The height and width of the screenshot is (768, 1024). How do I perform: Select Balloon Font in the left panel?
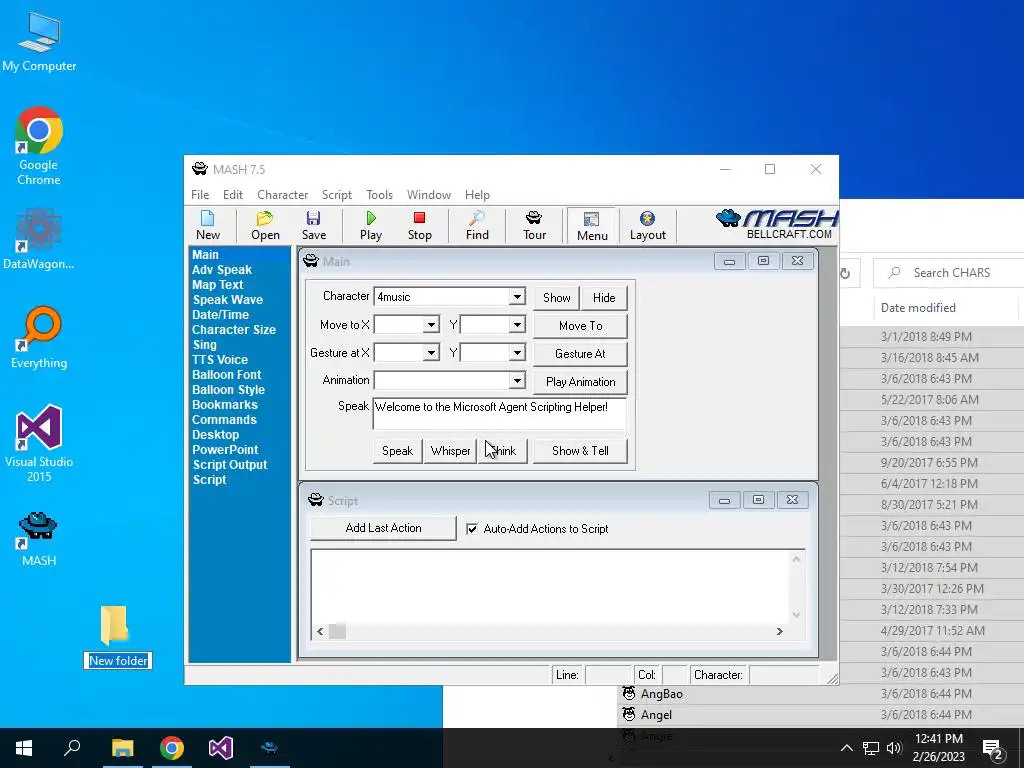(x=226, y=375)
